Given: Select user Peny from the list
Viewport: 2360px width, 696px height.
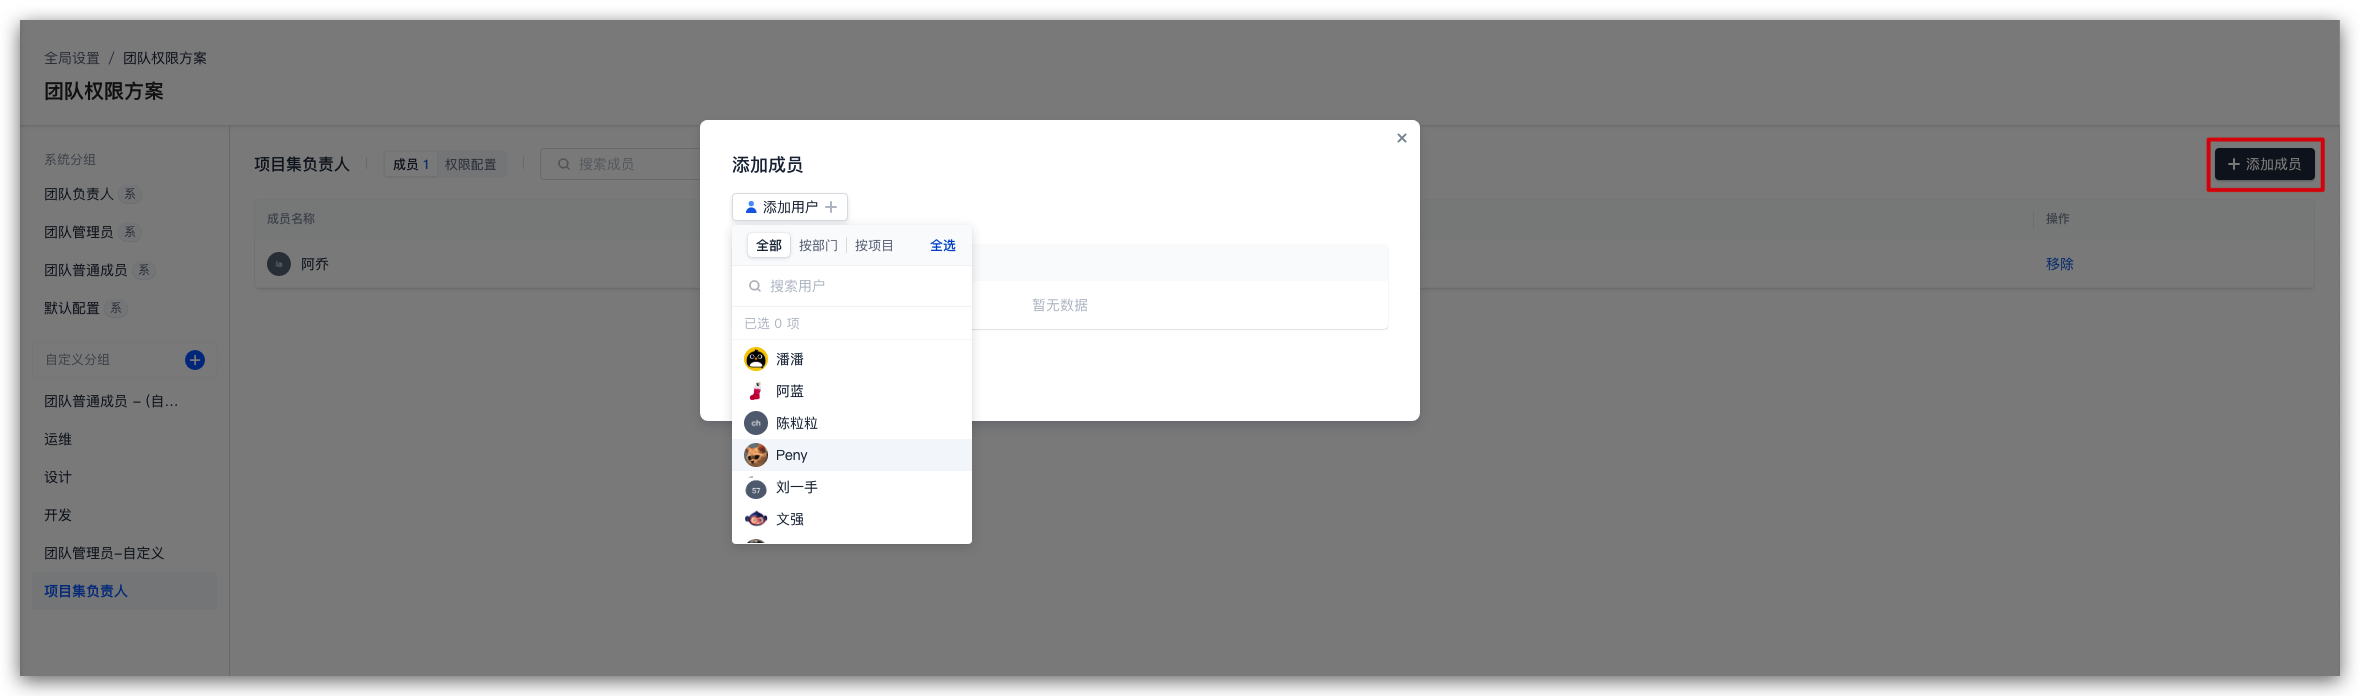Looking at the screenshot, I should (852, 455).
